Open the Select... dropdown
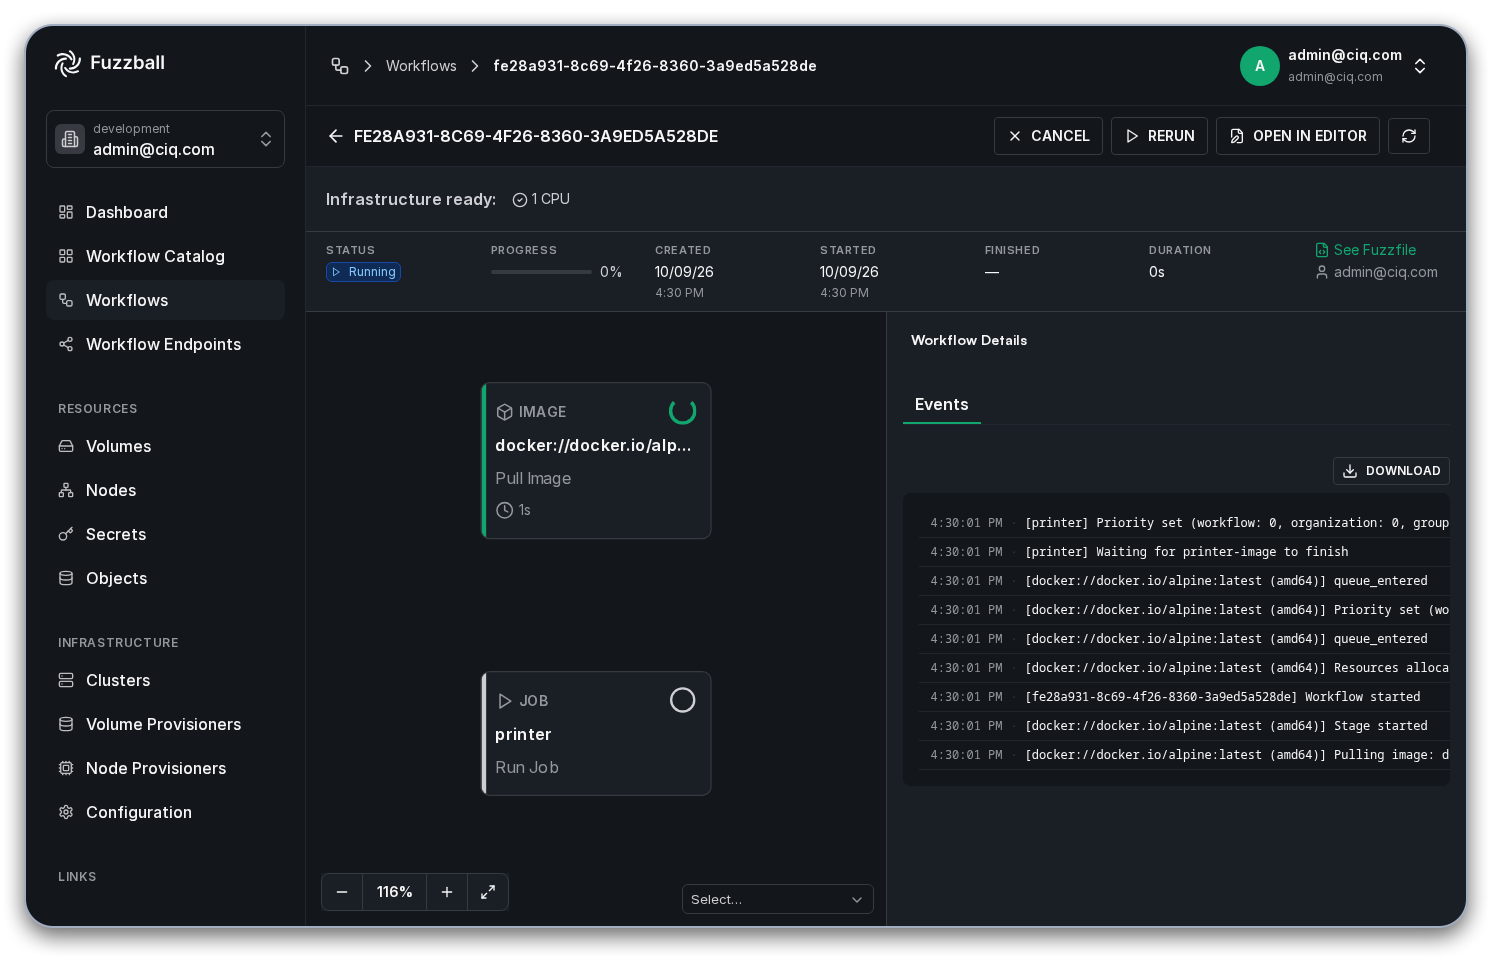This screenshot has width=1492, height=960. pos(778,899)
